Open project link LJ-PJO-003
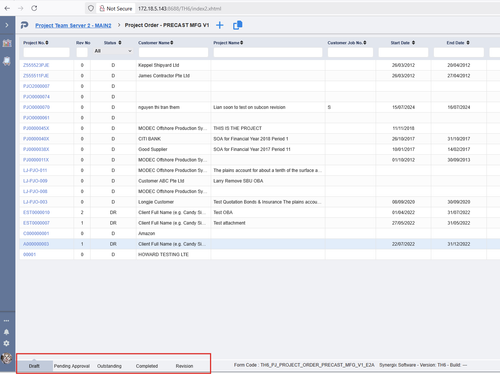500x374 pixels. tap(35, 202)
